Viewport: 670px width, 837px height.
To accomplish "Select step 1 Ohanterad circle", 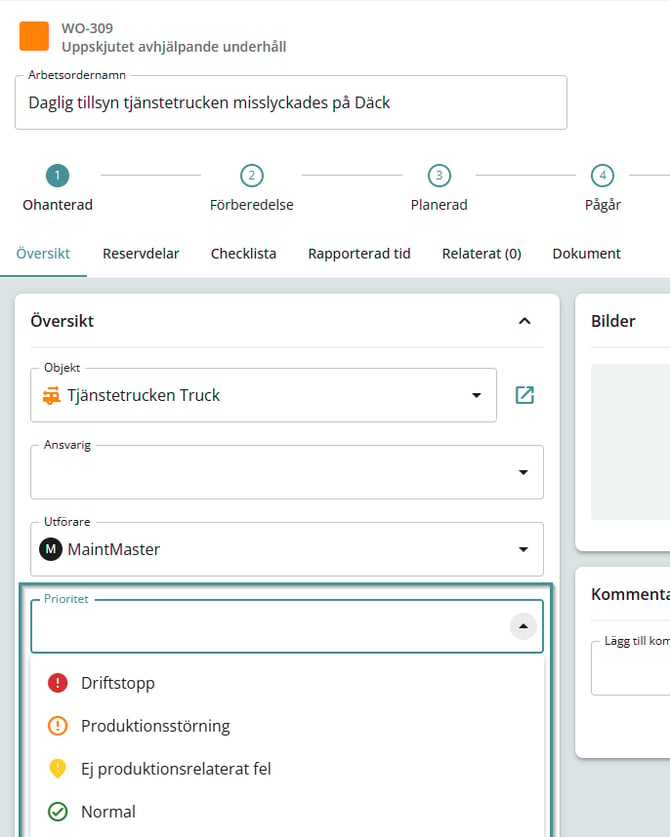I will (x=58, y=176).
